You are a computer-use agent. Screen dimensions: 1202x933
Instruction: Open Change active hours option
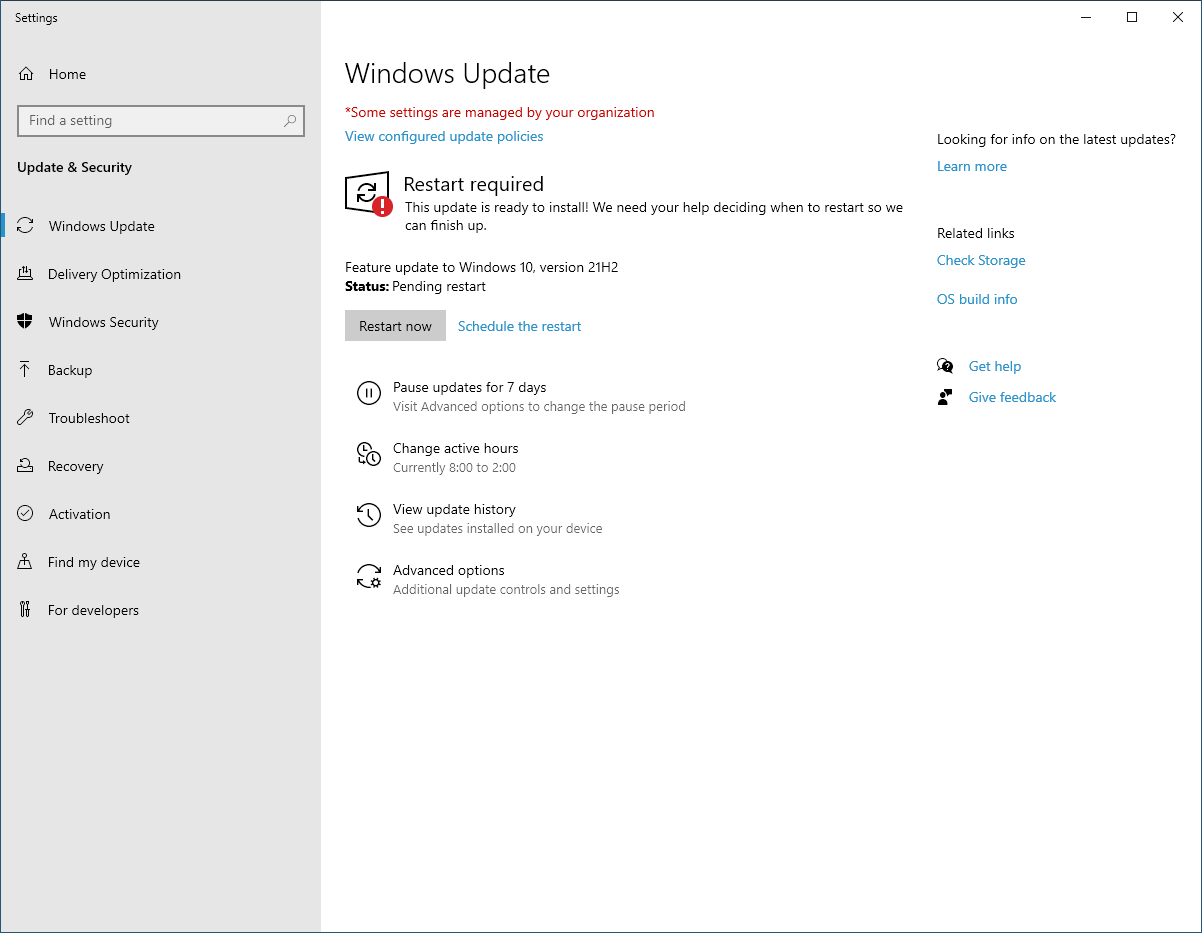click(438, 457)
